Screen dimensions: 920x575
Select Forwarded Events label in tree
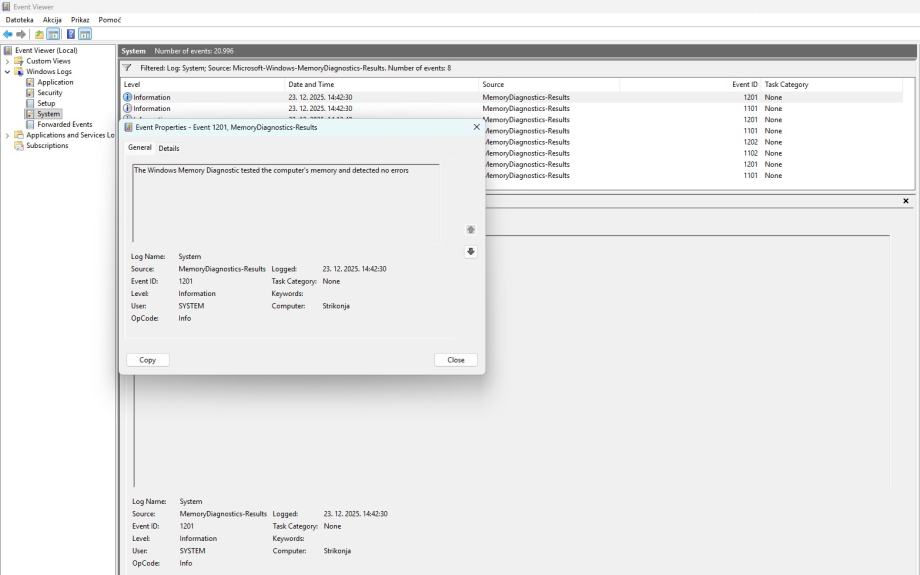[65, 124]
